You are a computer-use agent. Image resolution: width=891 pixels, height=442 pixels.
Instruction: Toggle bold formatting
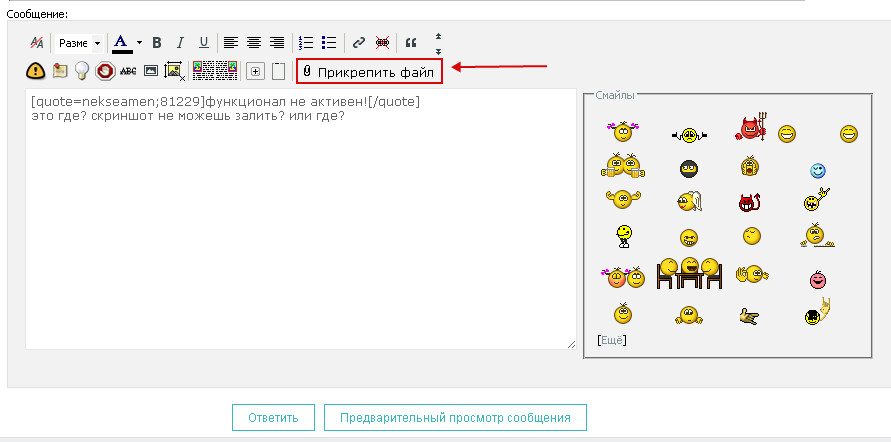click(157, 43)
